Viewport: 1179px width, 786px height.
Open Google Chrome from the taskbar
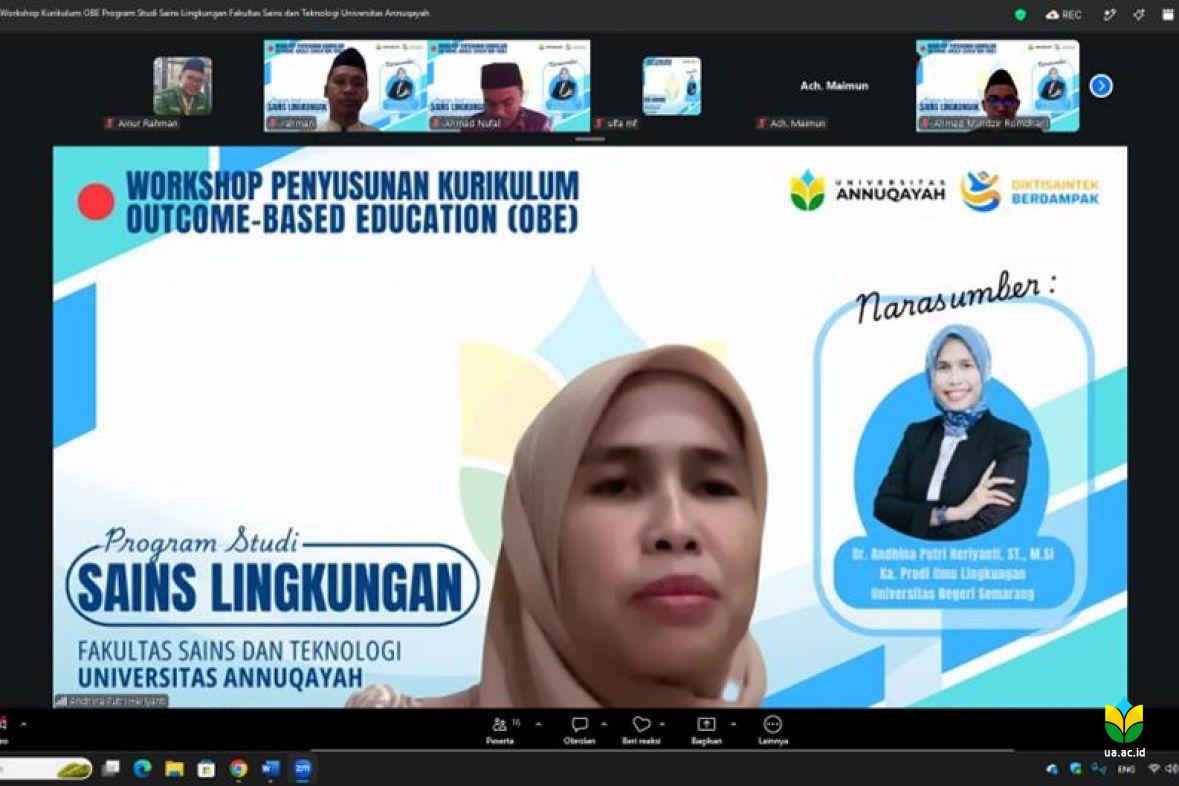(238, 768)
